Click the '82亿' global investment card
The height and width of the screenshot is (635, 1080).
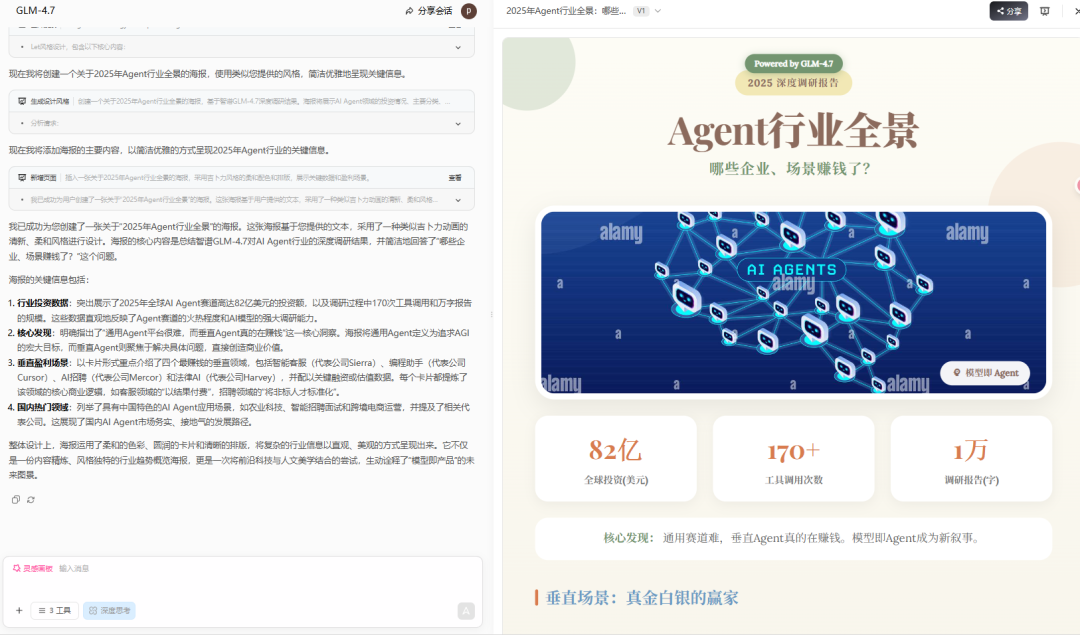(616, 459)
